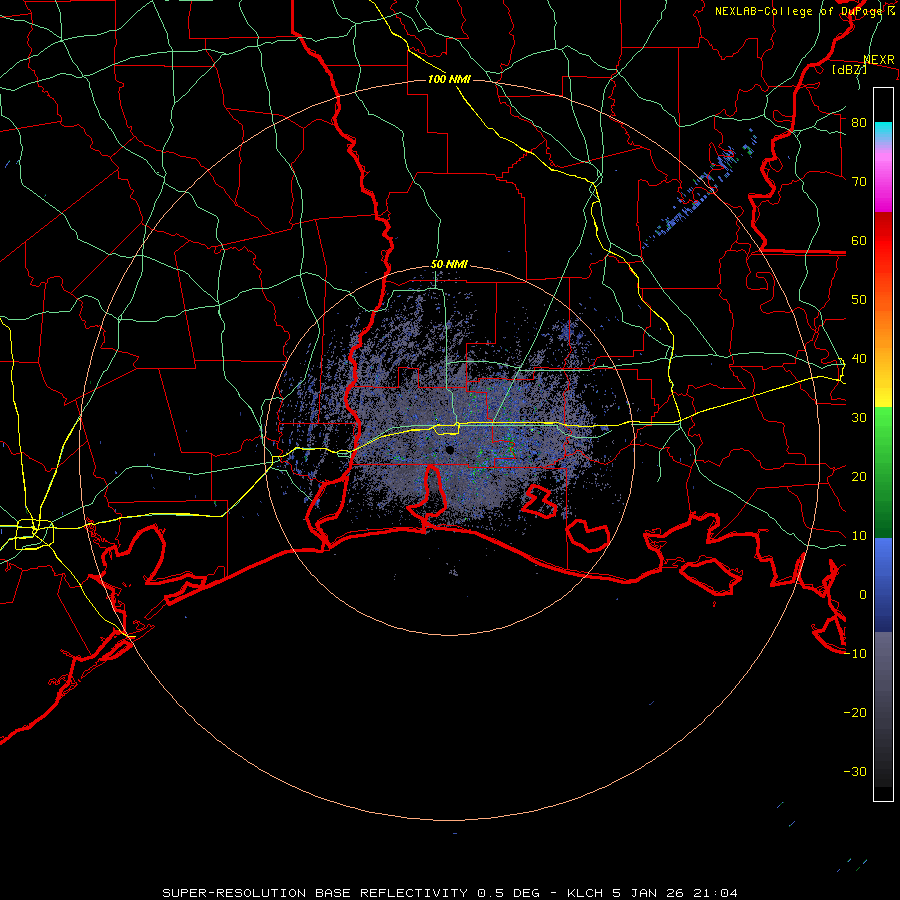Click the 40 value on the color scale

tap(859, 358)
